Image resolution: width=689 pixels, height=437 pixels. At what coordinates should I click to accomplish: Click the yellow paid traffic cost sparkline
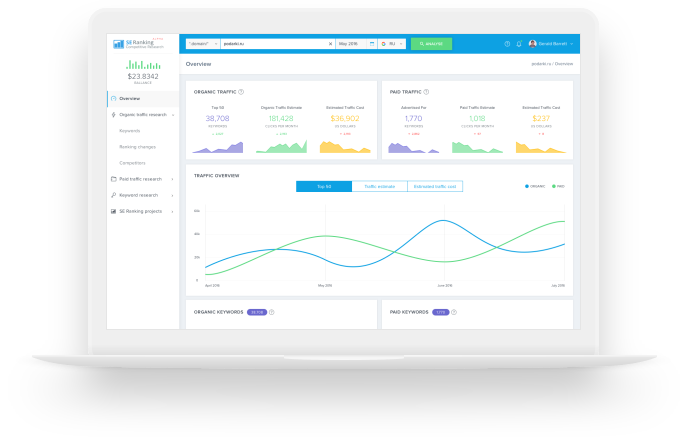point(541,147)
